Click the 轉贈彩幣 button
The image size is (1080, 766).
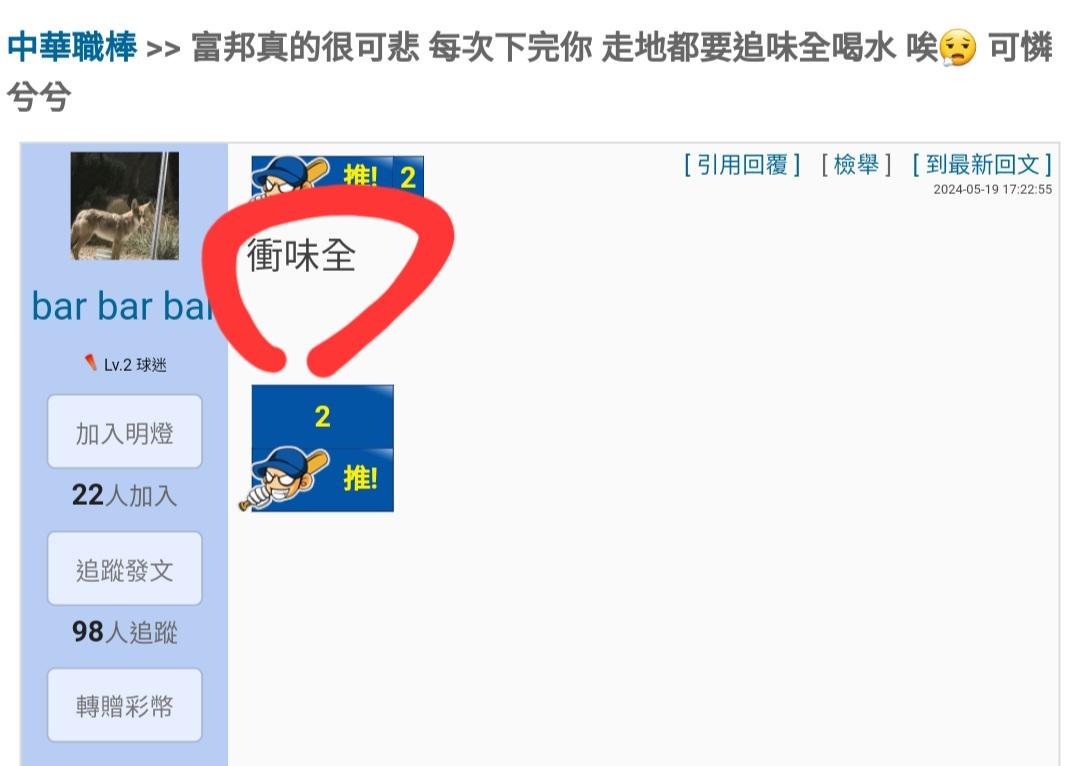coord(125,705)
